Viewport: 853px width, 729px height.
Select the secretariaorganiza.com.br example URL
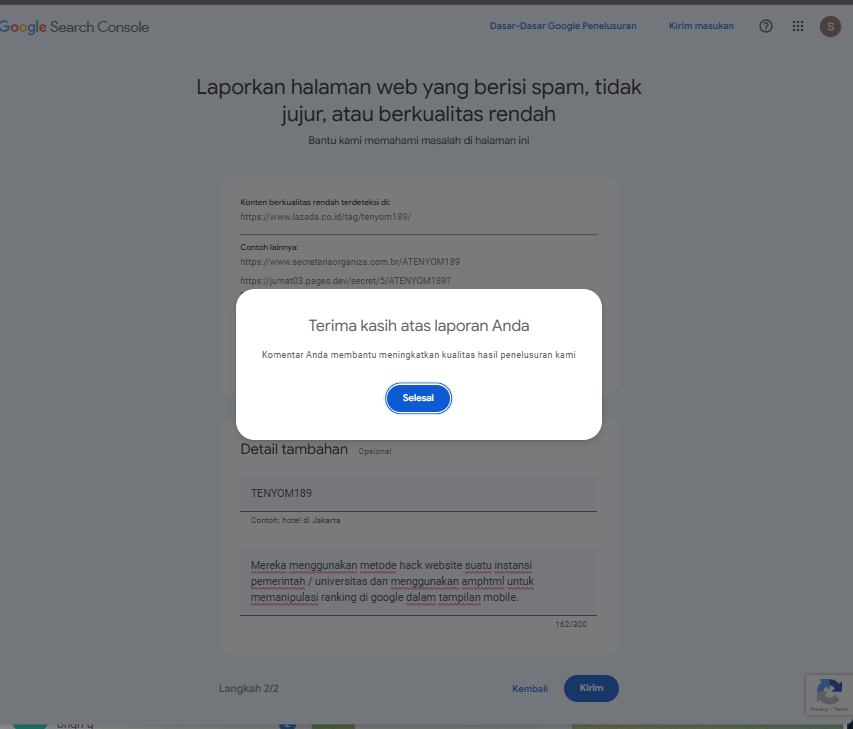click(x=350, y=262)
